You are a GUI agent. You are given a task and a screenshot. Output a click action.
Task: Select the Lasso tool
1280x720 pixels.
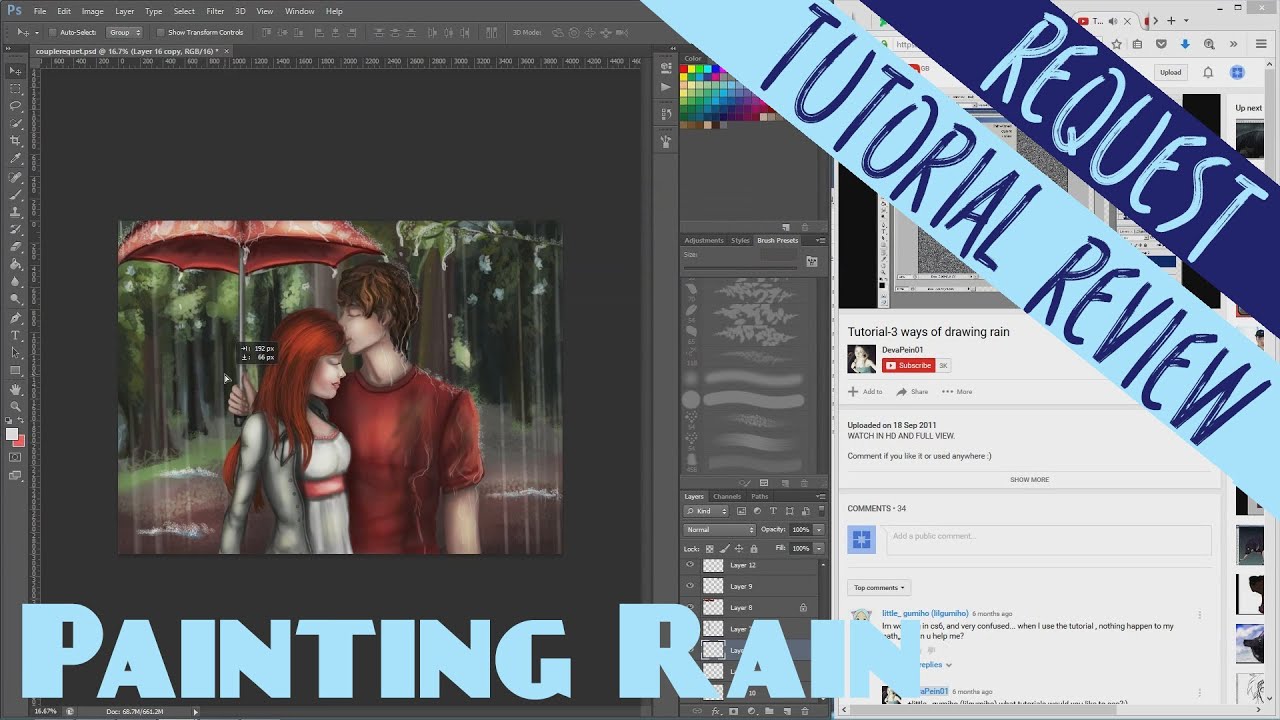(x=15, y=105)
